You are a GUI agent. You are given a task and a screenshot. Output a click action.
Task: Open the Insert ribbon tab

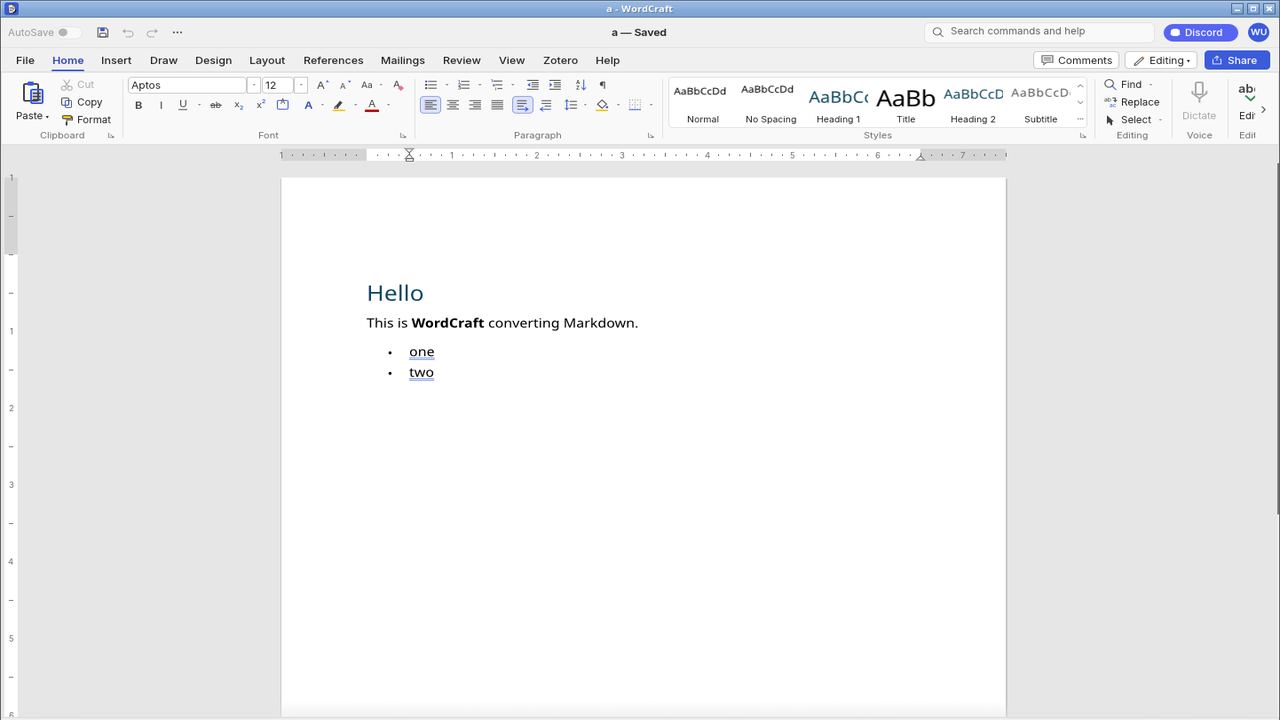click(x=116, y=60)
